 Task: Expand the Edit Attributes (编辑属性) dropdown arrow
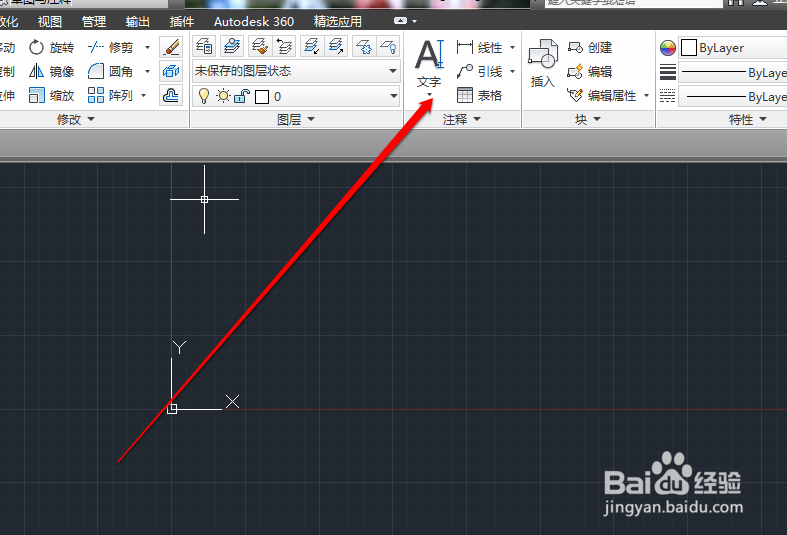point(646,95)
